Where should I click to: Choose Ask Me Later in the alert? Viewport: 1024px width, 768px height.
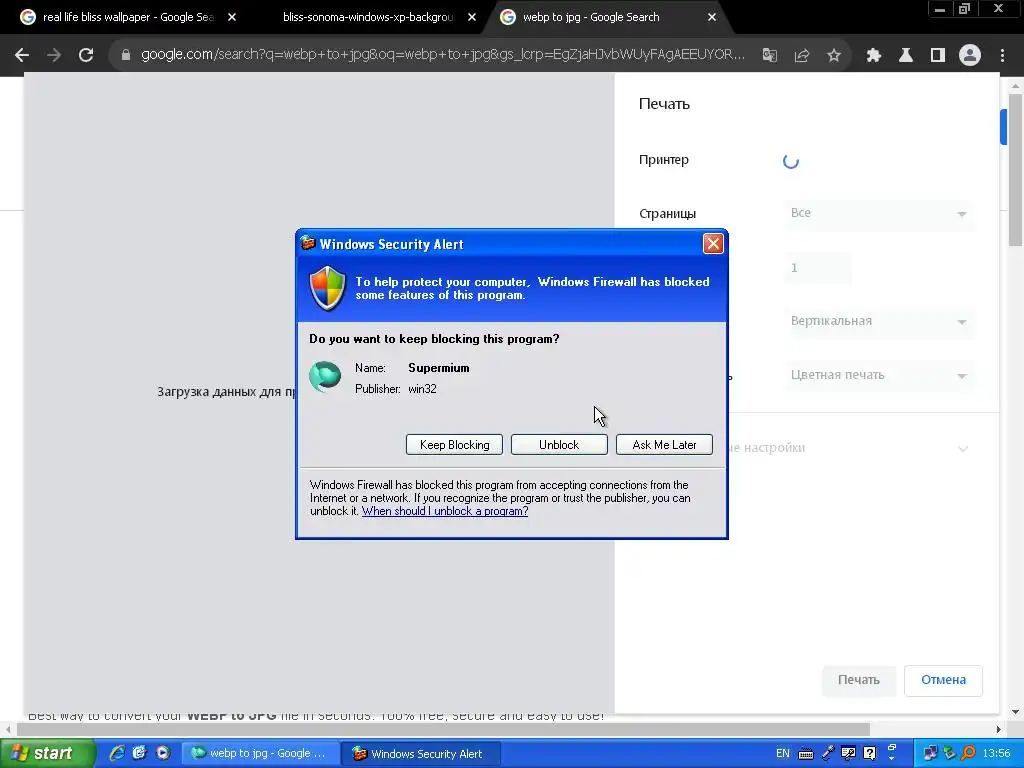pyautogui.click(x=664, y=445)
